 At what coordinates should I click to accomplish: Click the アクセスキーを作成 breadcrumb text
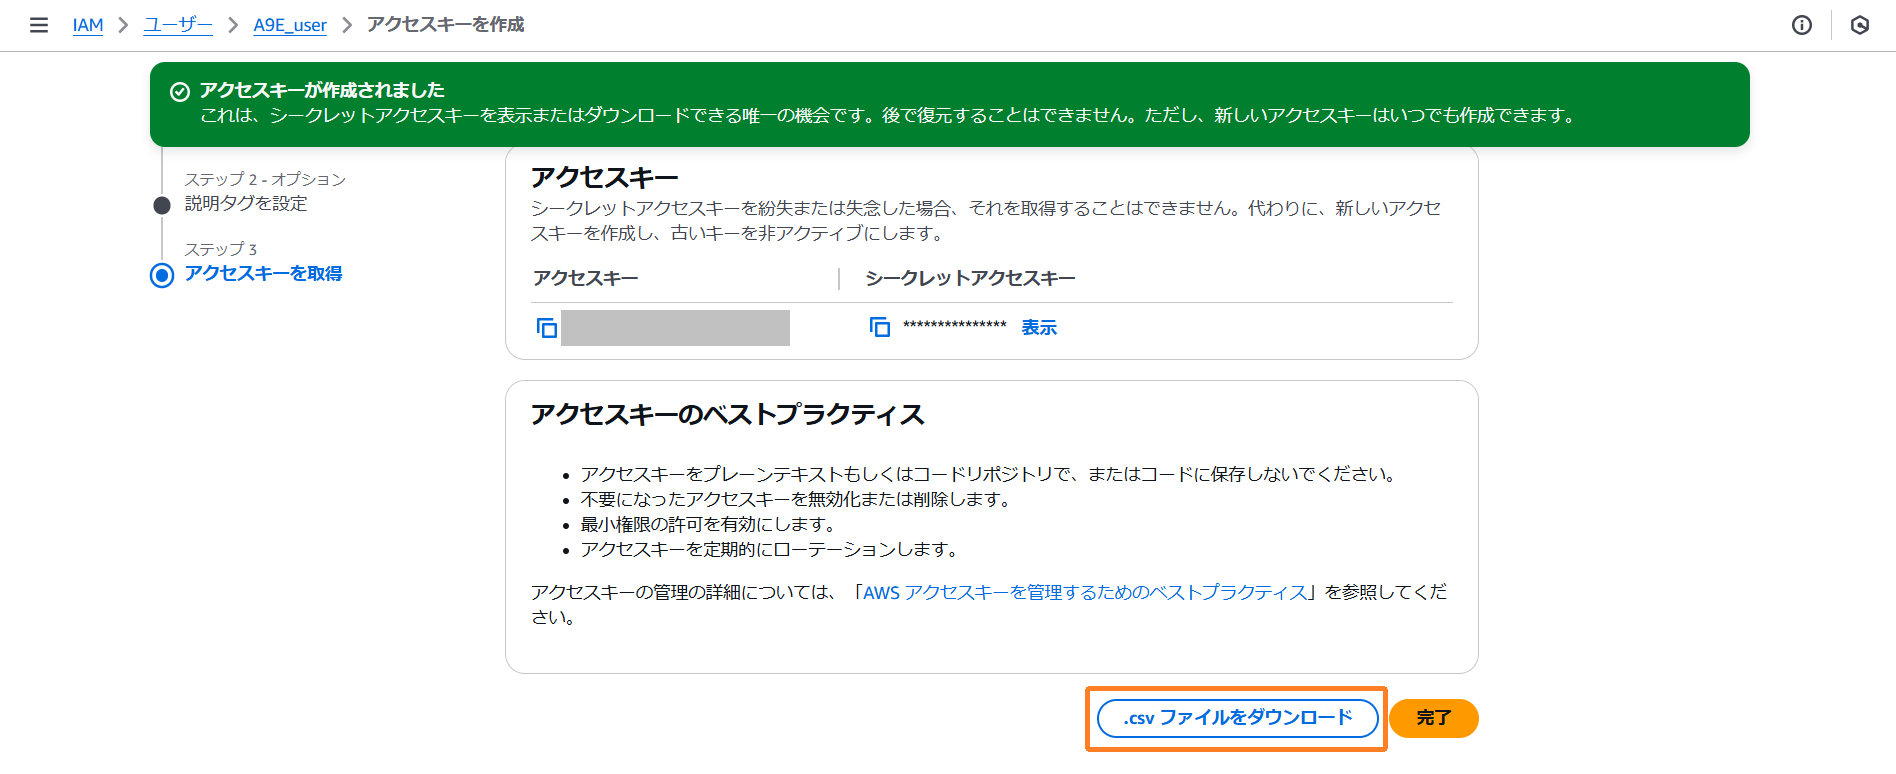click(x=445, y=25)
